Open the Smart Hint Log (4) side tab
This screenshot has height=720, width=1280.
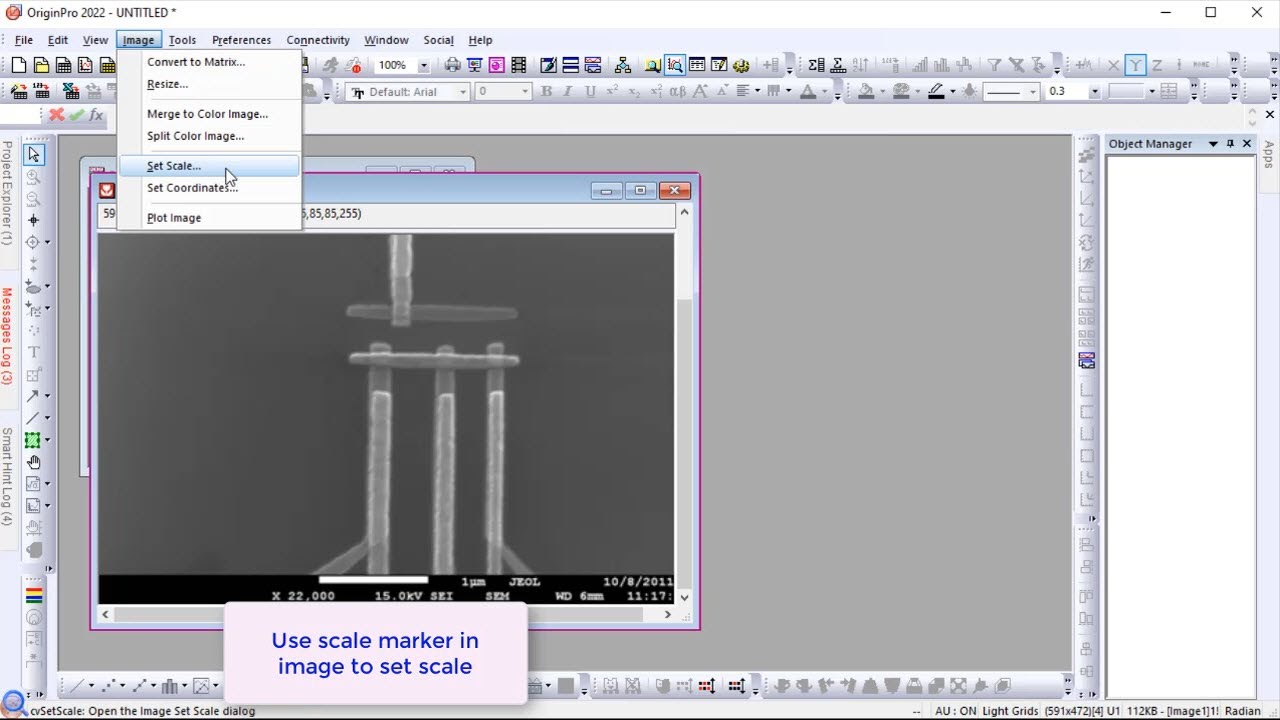(7, 477)
